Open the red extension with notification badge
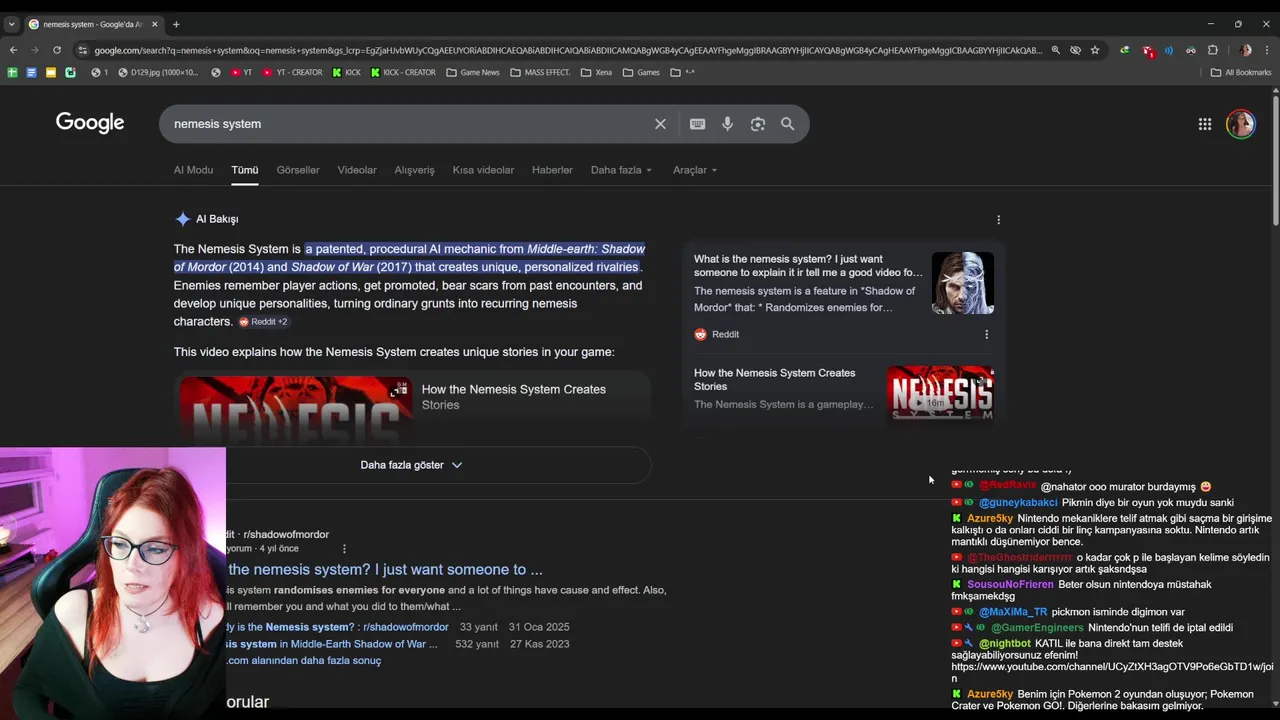This screenshot has width=1280, height=720. click(x=1148, y=50)
